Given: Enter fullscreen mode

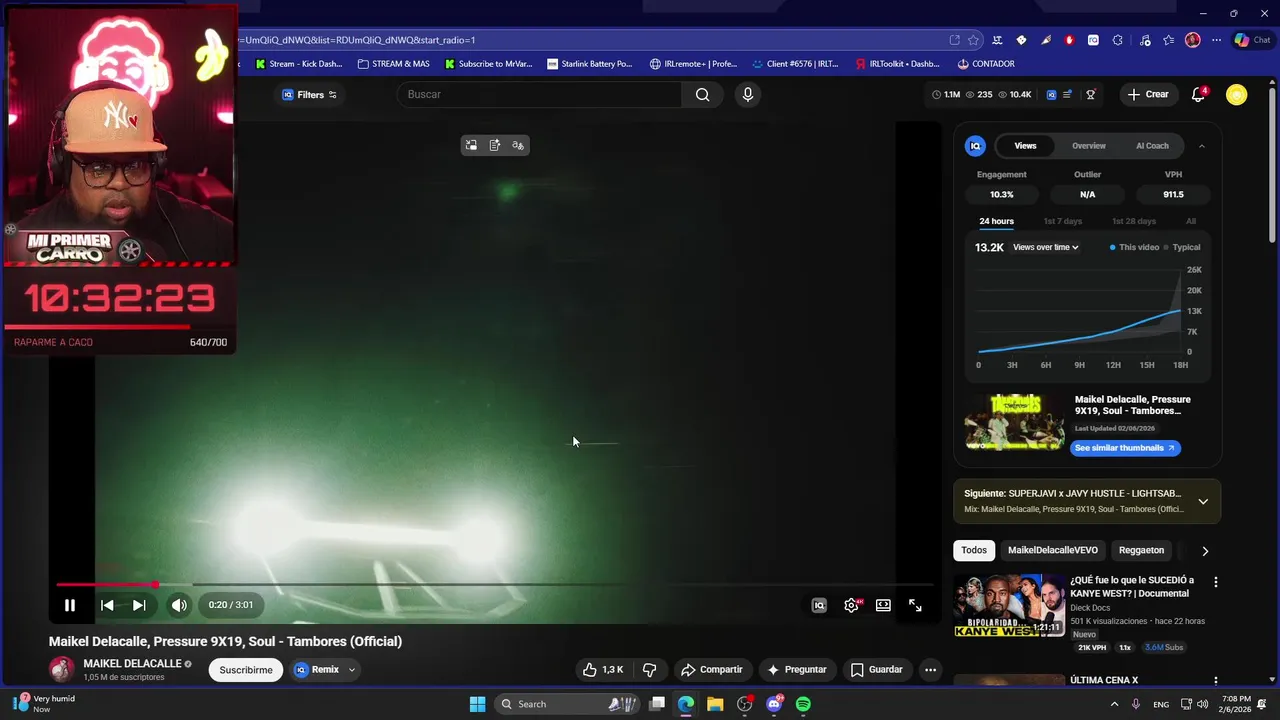Looking at the screenshot, I should click(915, 605).
